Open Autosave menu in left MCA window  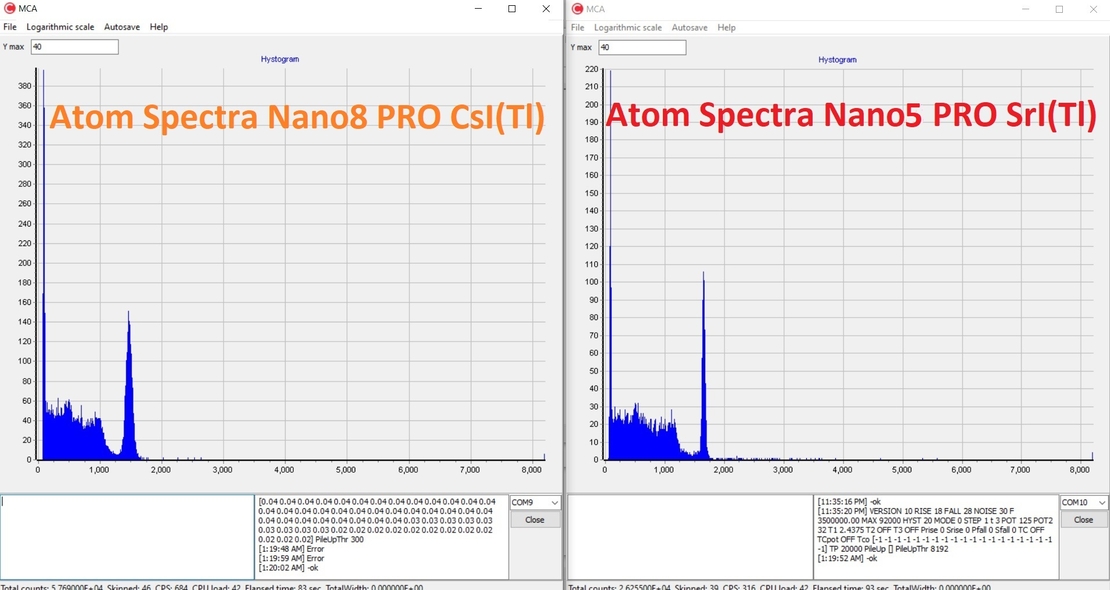122,27
